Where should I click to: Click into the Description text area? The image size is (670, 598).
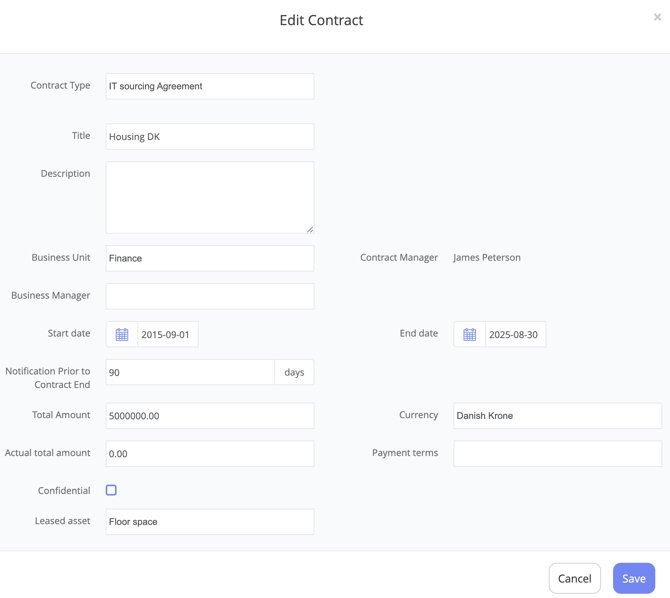point(210,197)
